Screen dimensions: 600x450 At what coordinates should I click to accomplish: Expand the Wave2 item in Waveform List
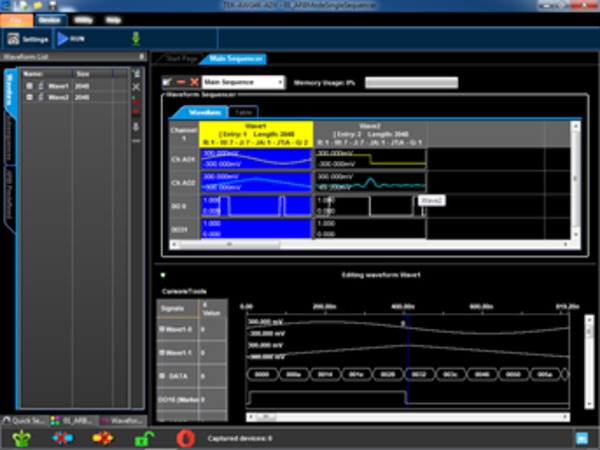coord(30,97)
